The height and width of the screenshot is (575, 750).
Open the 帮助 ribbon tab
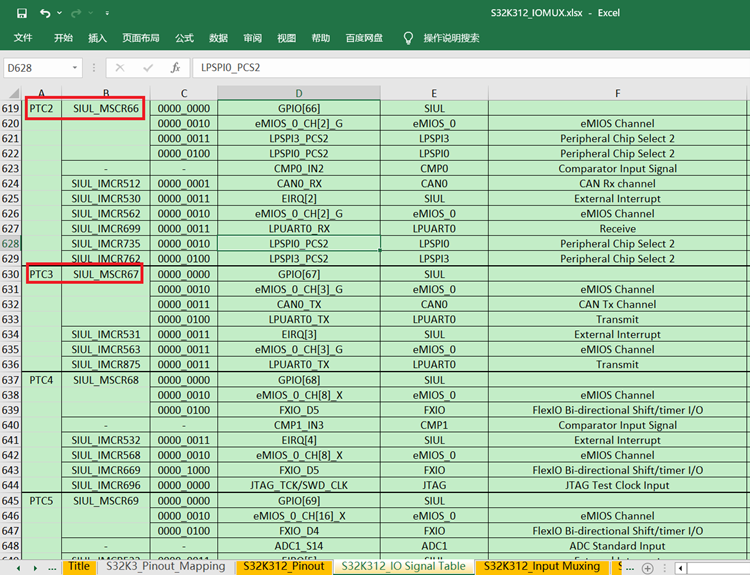[320, 38]
